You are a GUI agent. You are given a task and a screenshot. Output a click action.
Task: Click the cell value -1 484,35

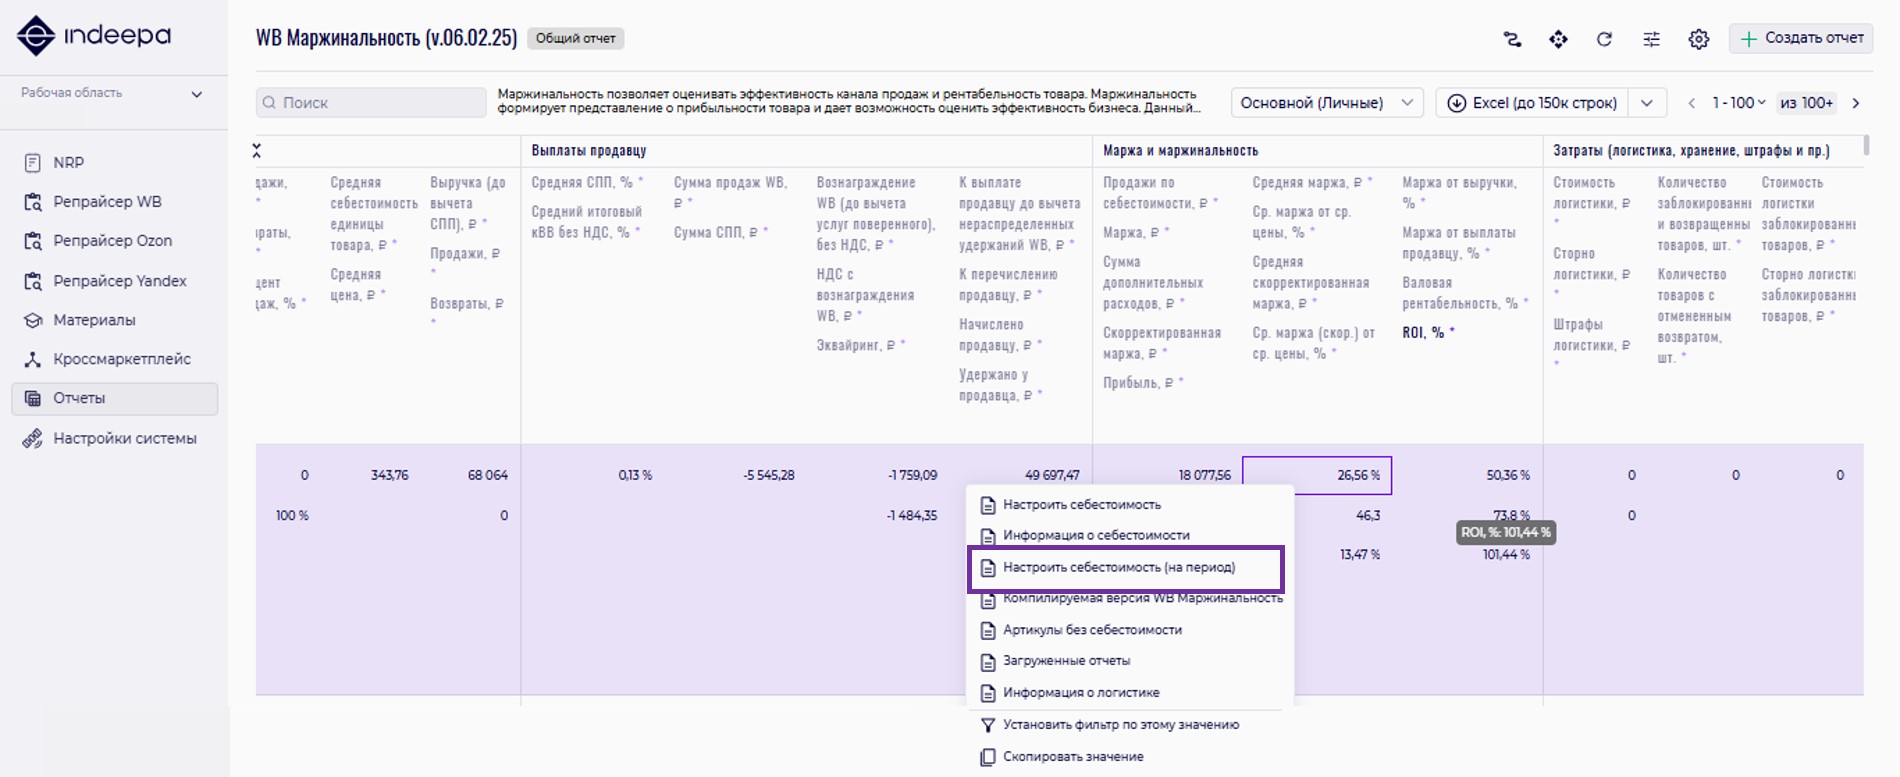click(x=912, y=515)
